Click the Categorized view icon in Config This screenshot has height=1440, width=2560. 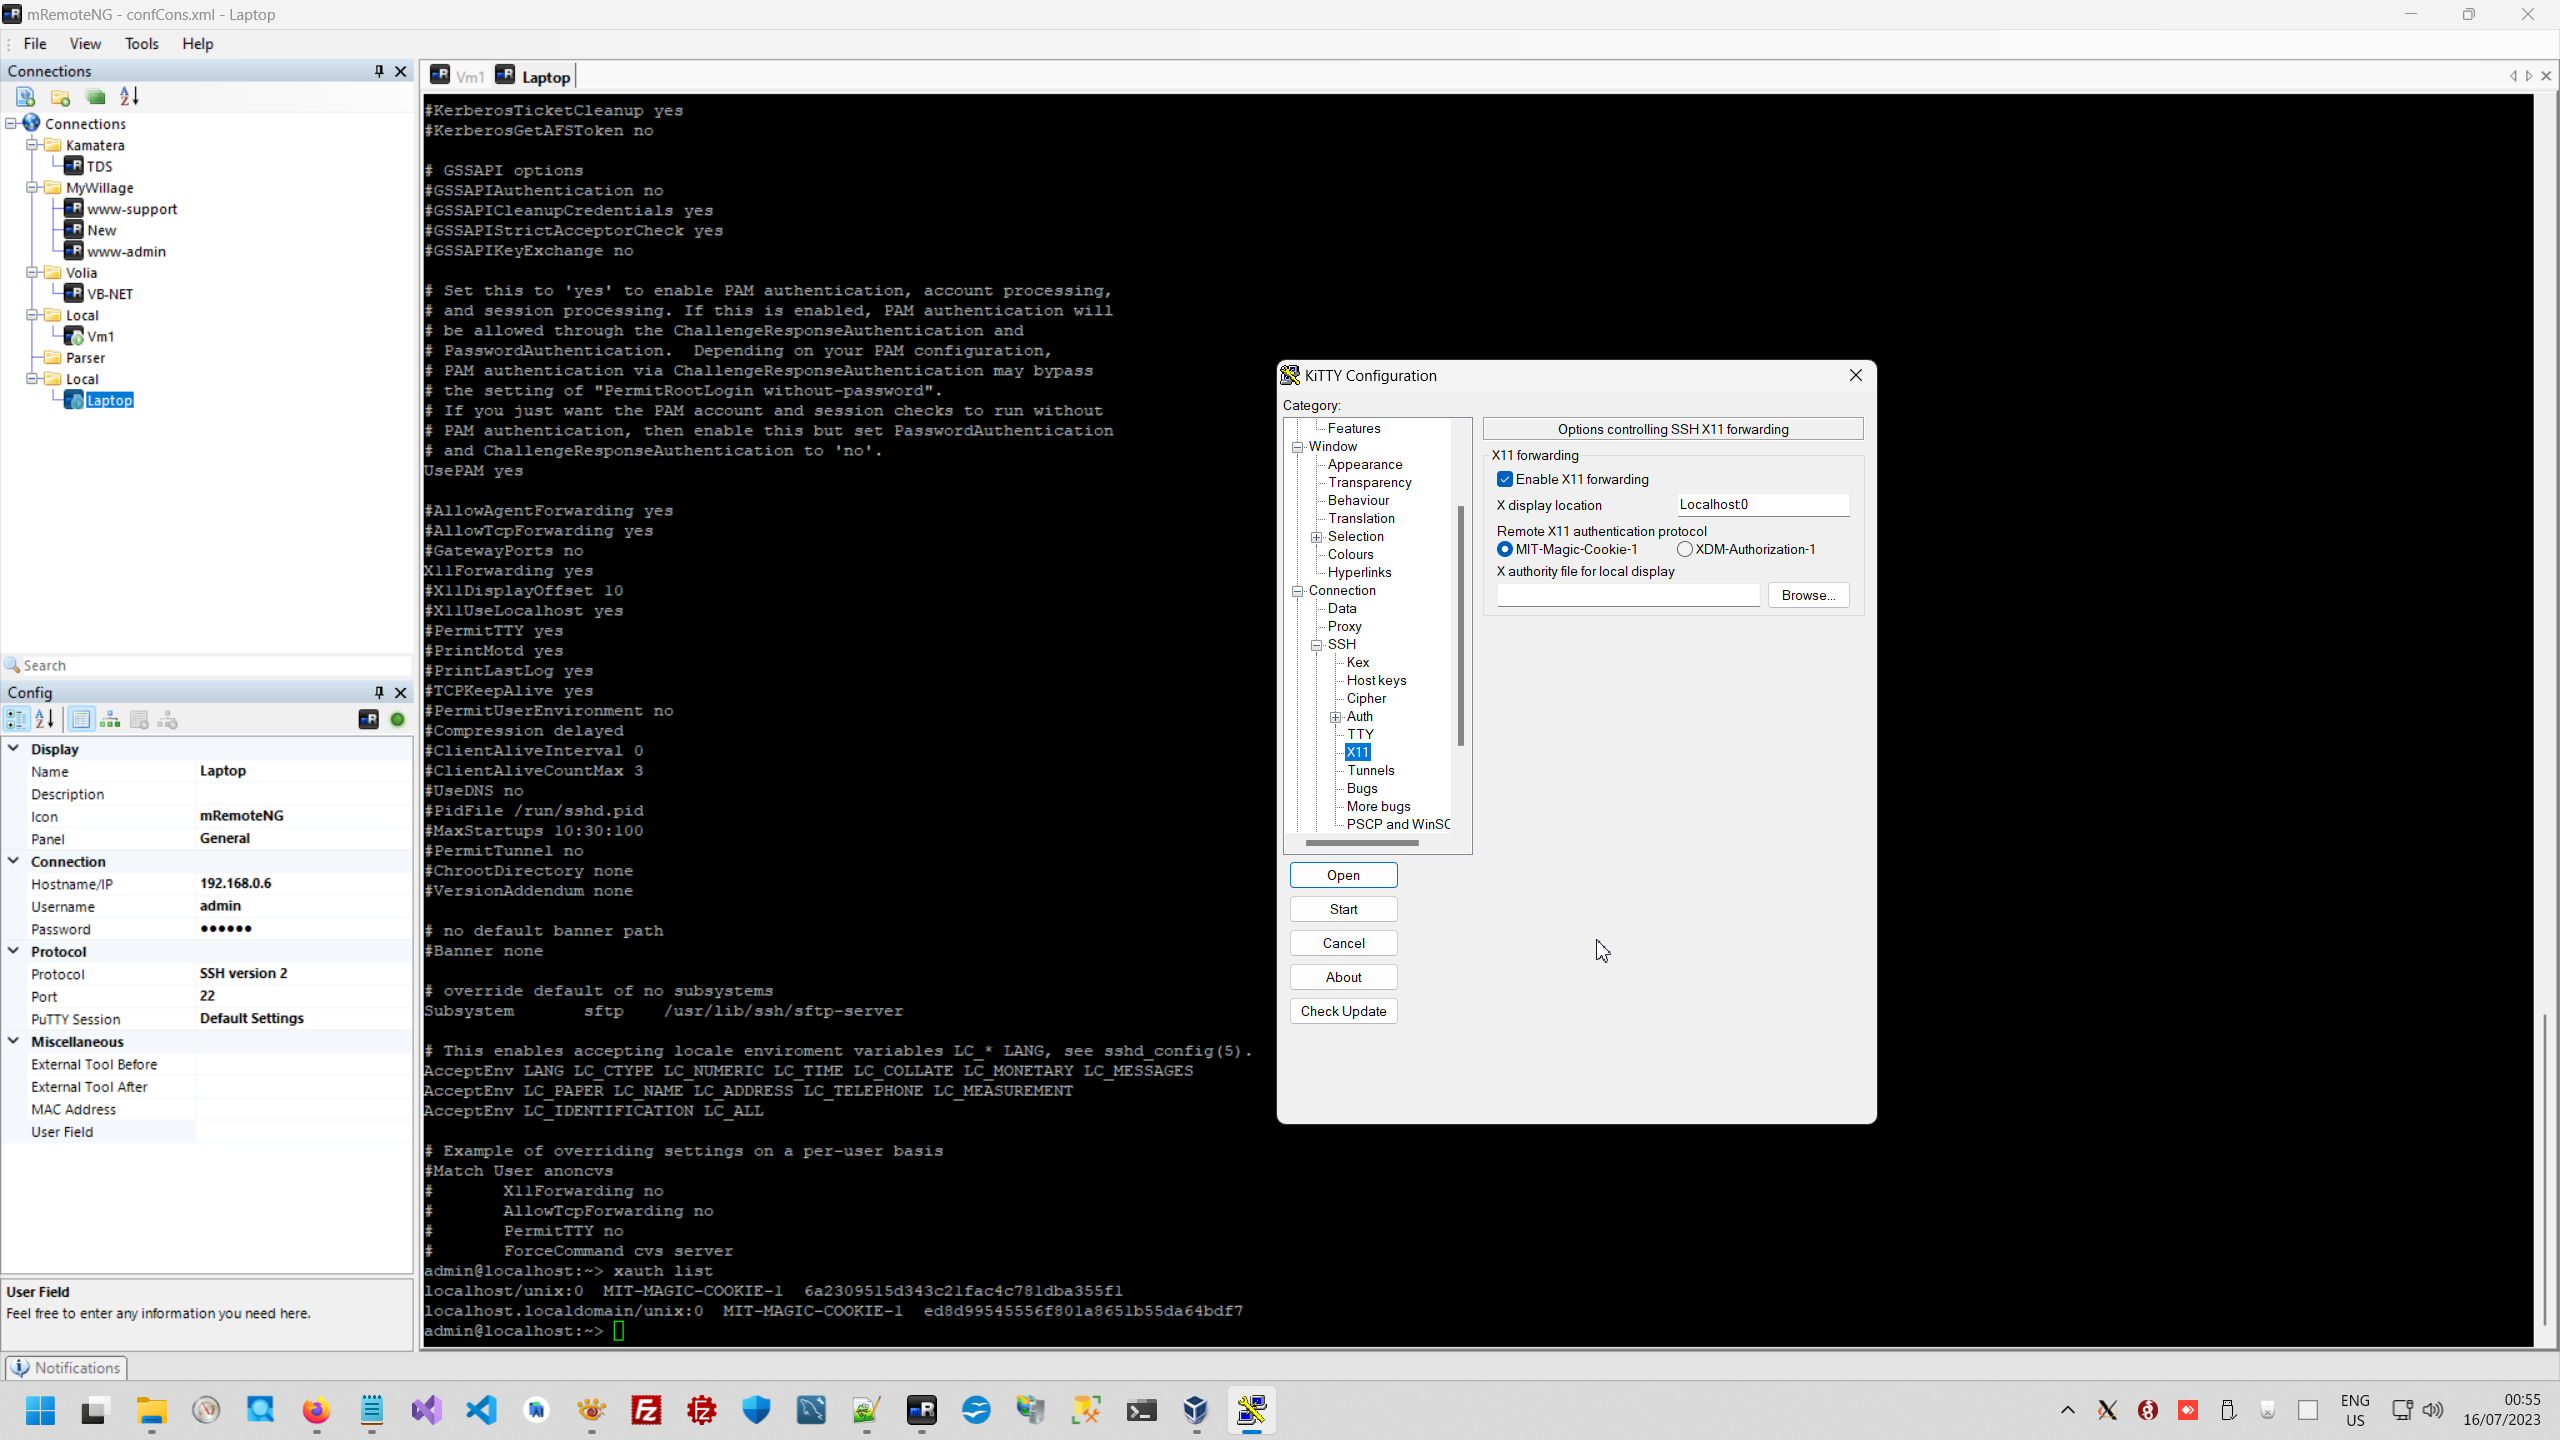point(17,720)
